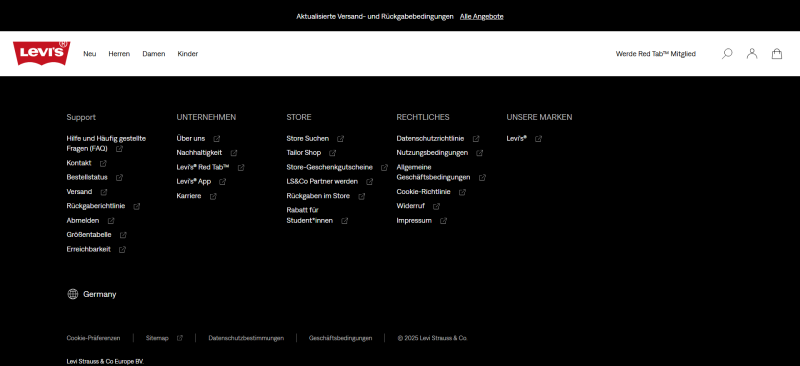Click external-link icon next to Erreichbarkeit
Image resolution: width=800 pixels, height=366 pixels.
pos(122,250)
